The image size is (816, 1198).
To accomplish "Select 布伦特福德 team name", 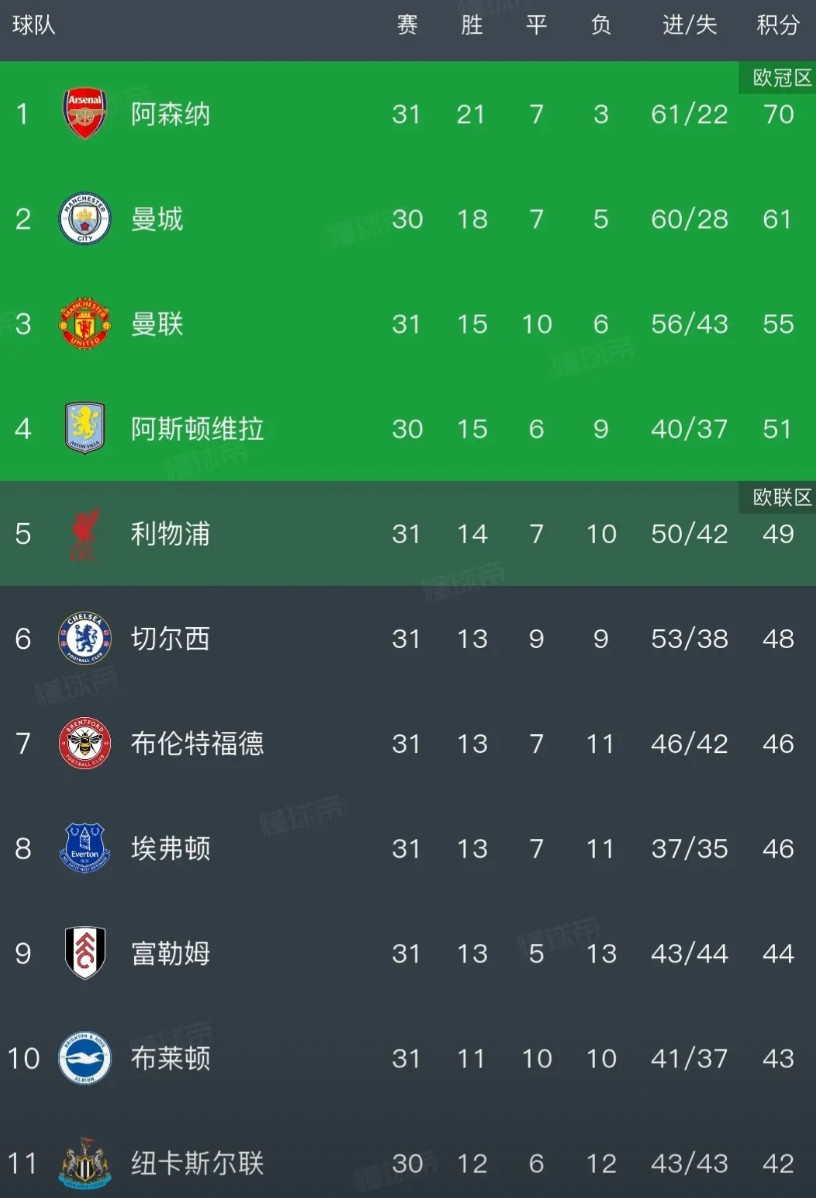I will click(x=197, y=744).
